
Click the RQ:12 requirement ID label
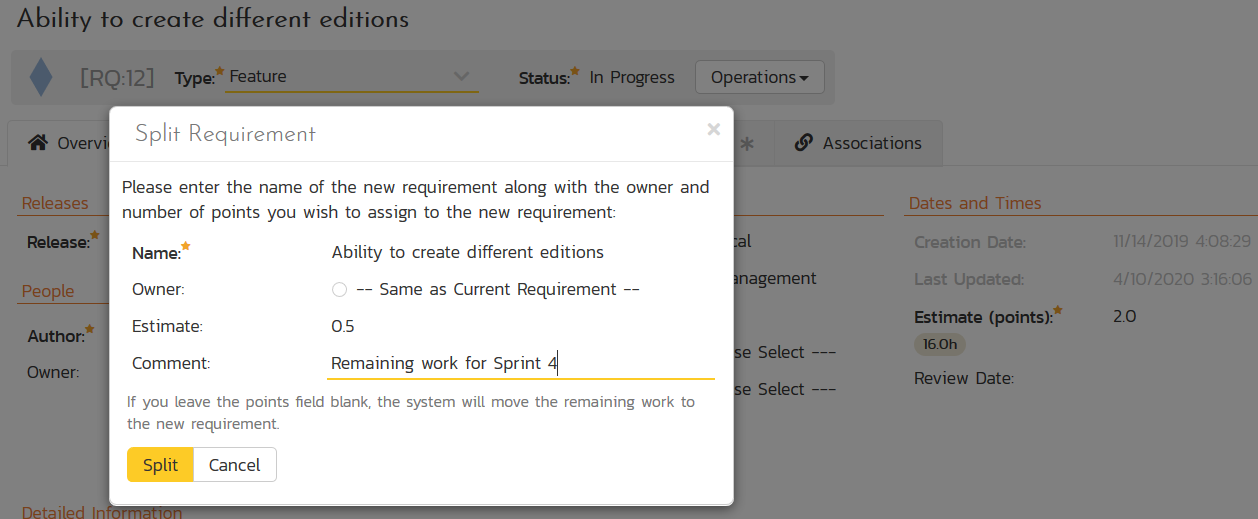pos(117,77)
